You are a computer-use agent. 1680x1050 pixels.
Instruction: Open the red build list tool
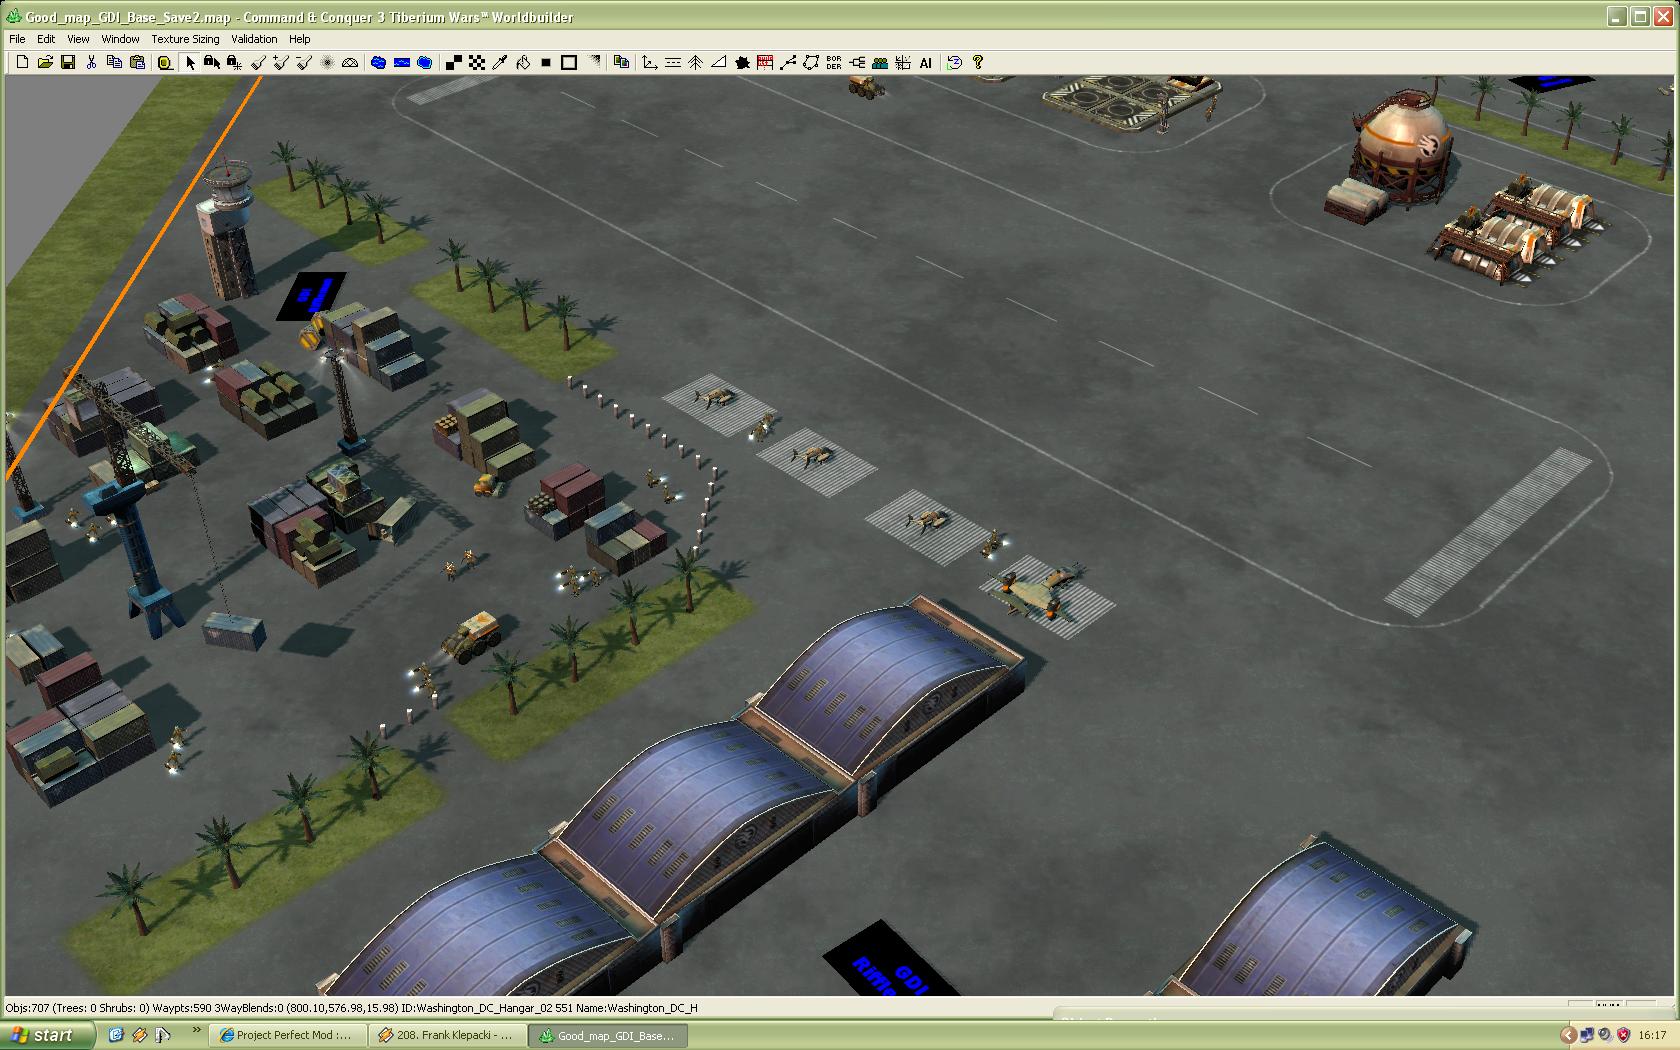pyautogui.click(x=765, y=62)
